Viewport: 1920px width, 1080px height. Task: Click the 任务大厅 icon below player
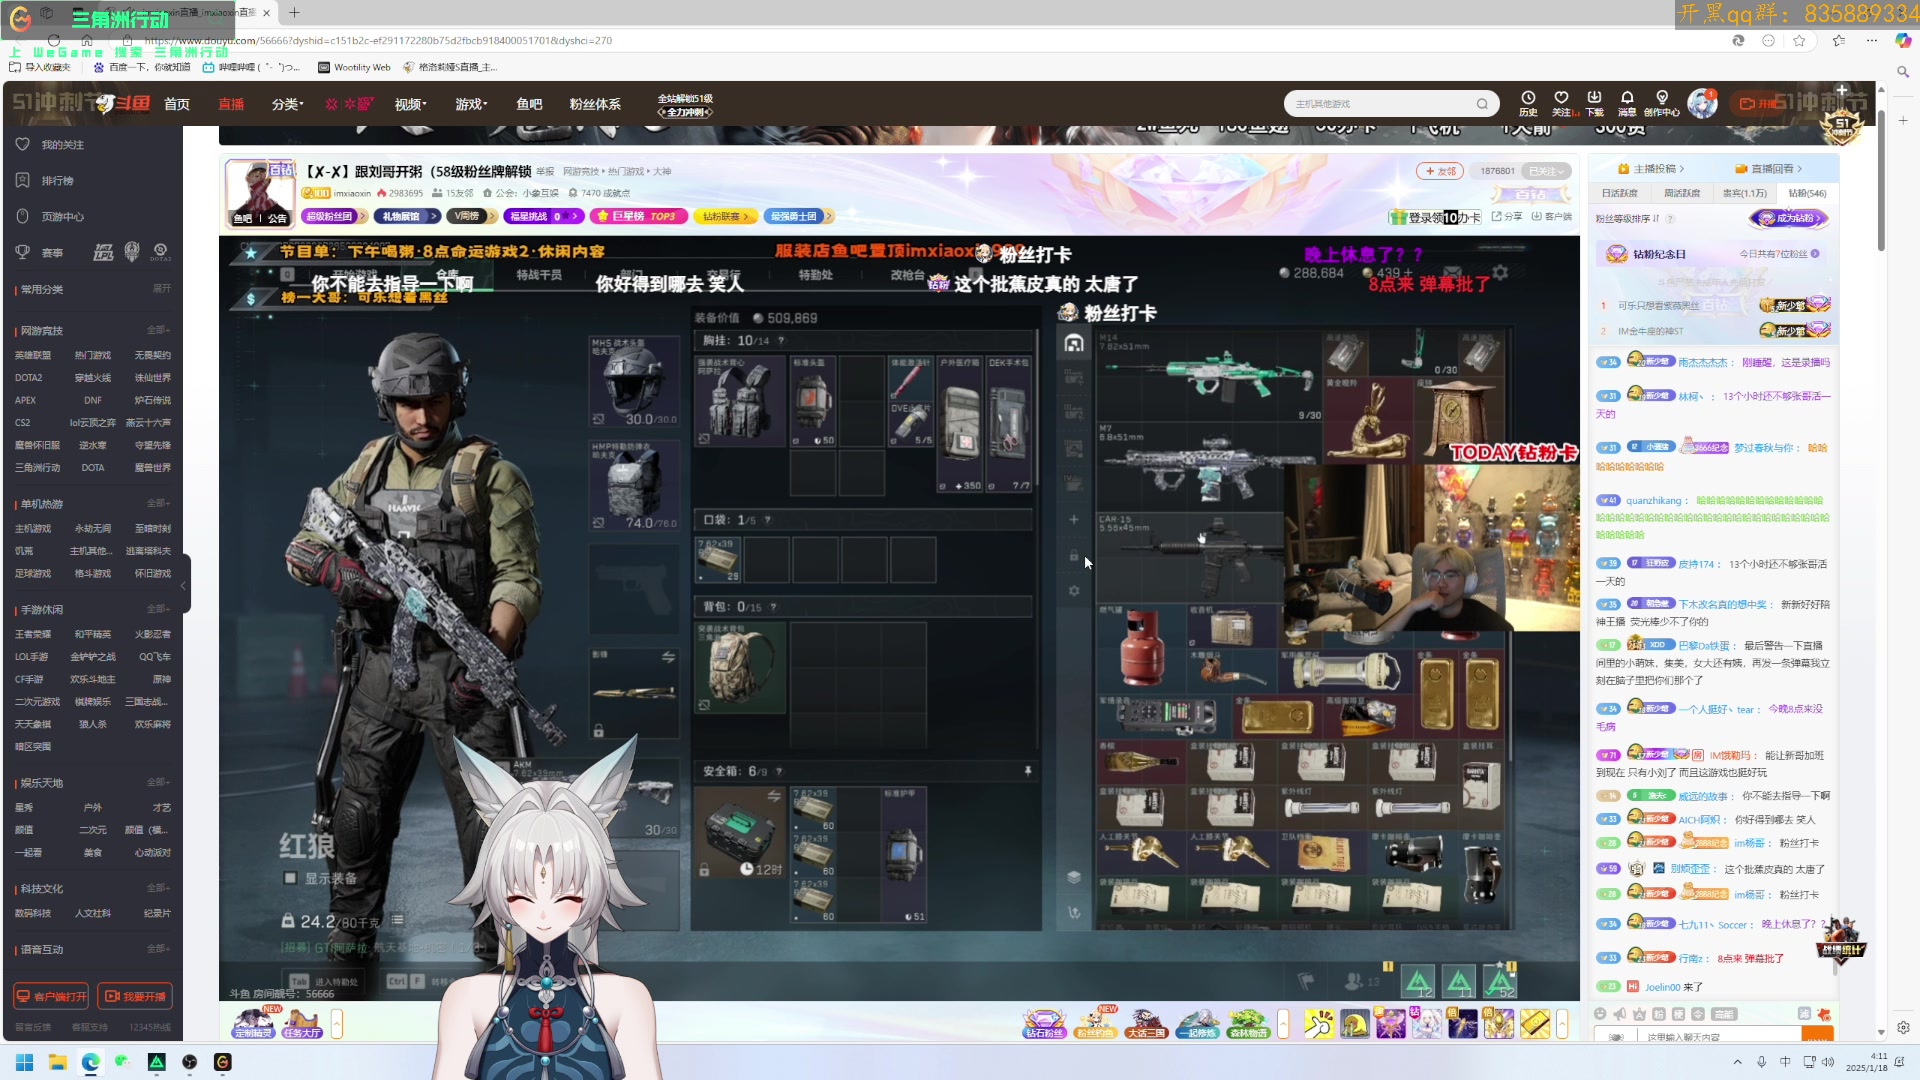(302, 1024)
